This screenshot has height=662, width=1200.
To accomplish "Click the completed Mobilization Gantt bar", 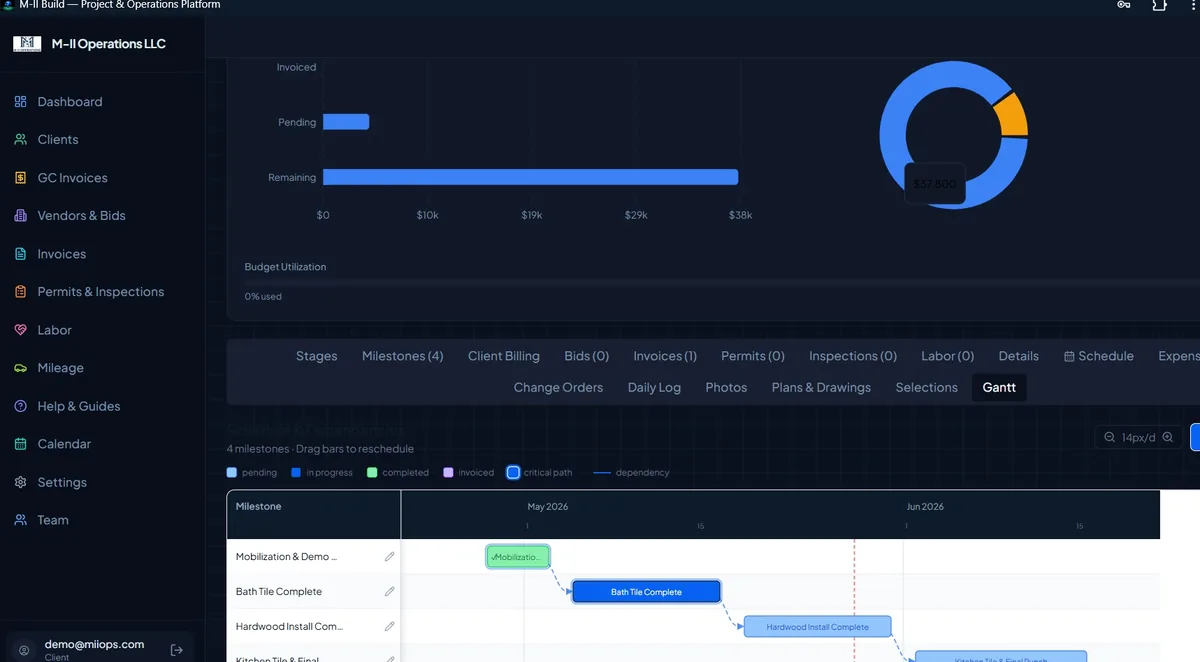I will [x=518, y=557].
